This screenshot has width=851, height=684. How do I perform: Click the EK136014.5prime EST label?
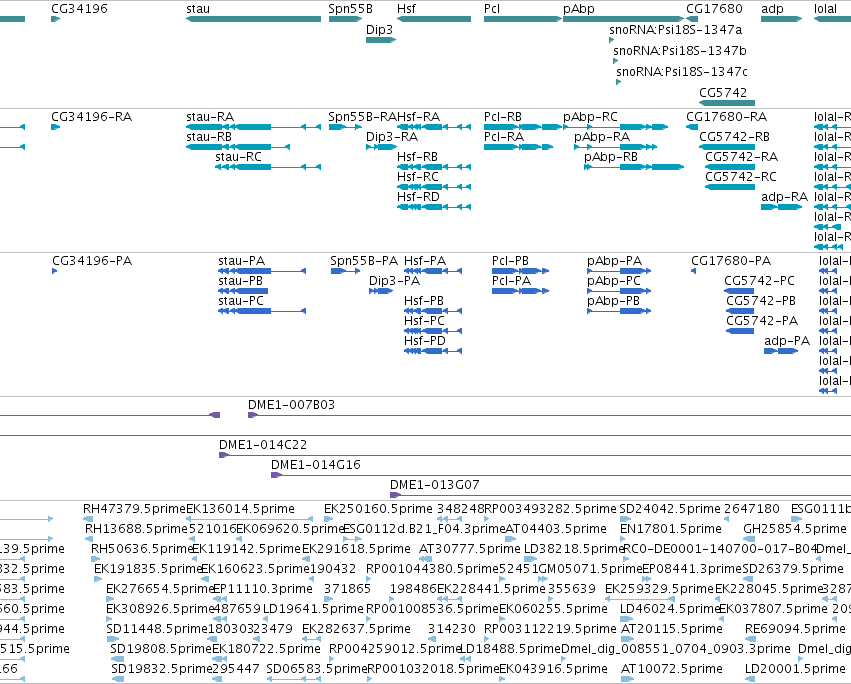coord(240,509)
